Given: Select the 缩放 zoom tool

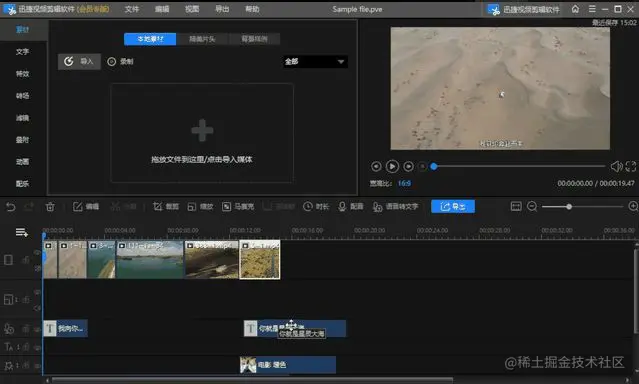Looking at the screenshot, I should pyautogui.click(x=200, y=207).
